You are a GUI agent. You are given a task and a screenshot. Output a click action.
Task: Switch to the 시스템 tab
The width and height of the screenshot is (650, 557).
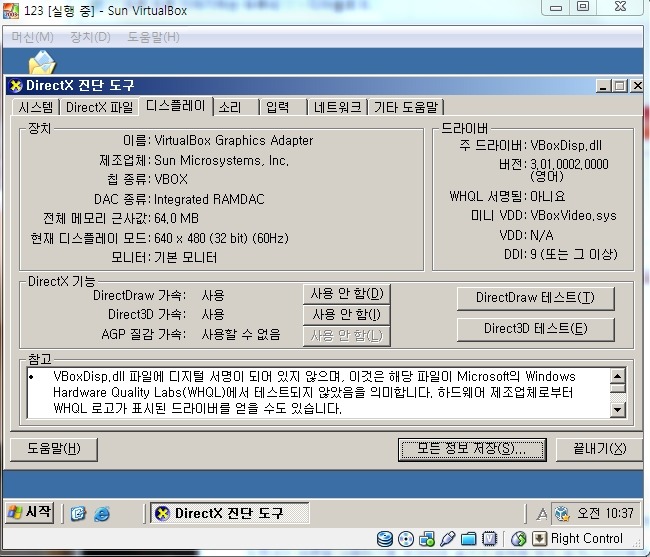[36, 107]
